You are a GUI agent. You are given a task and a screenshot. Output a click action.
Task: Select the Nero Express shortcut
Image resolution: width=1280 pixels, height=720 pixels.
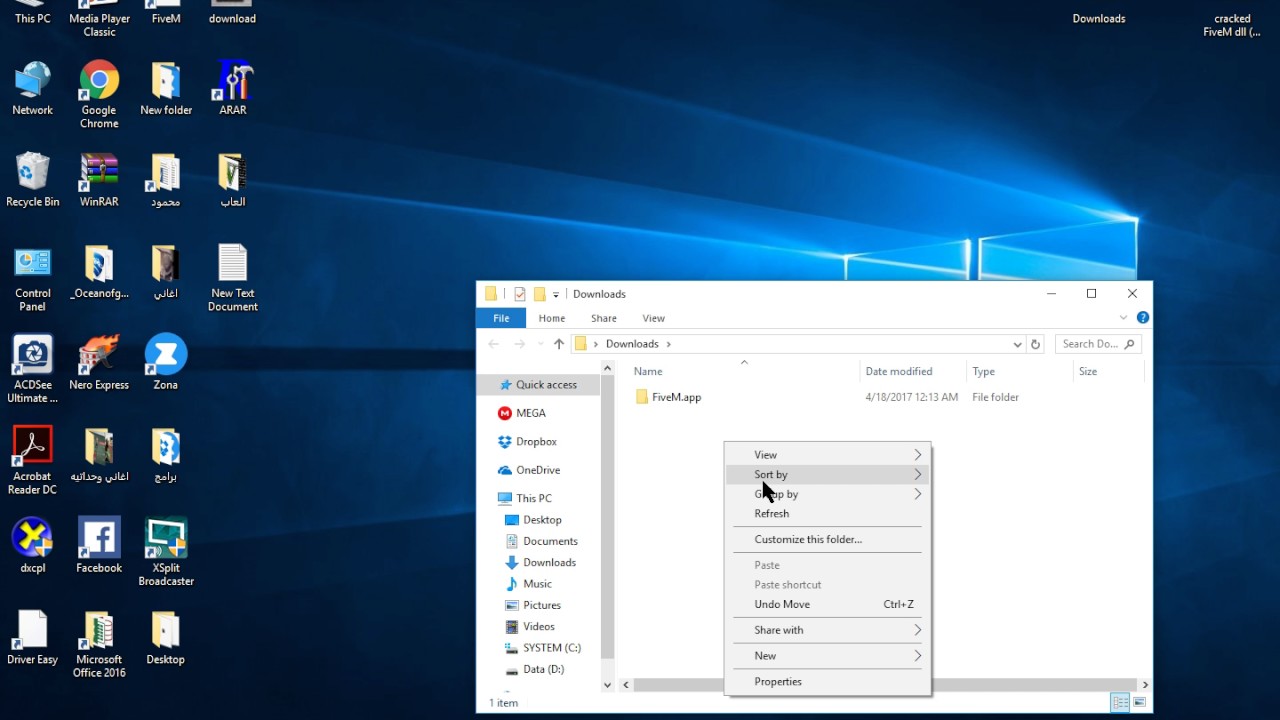99,363
